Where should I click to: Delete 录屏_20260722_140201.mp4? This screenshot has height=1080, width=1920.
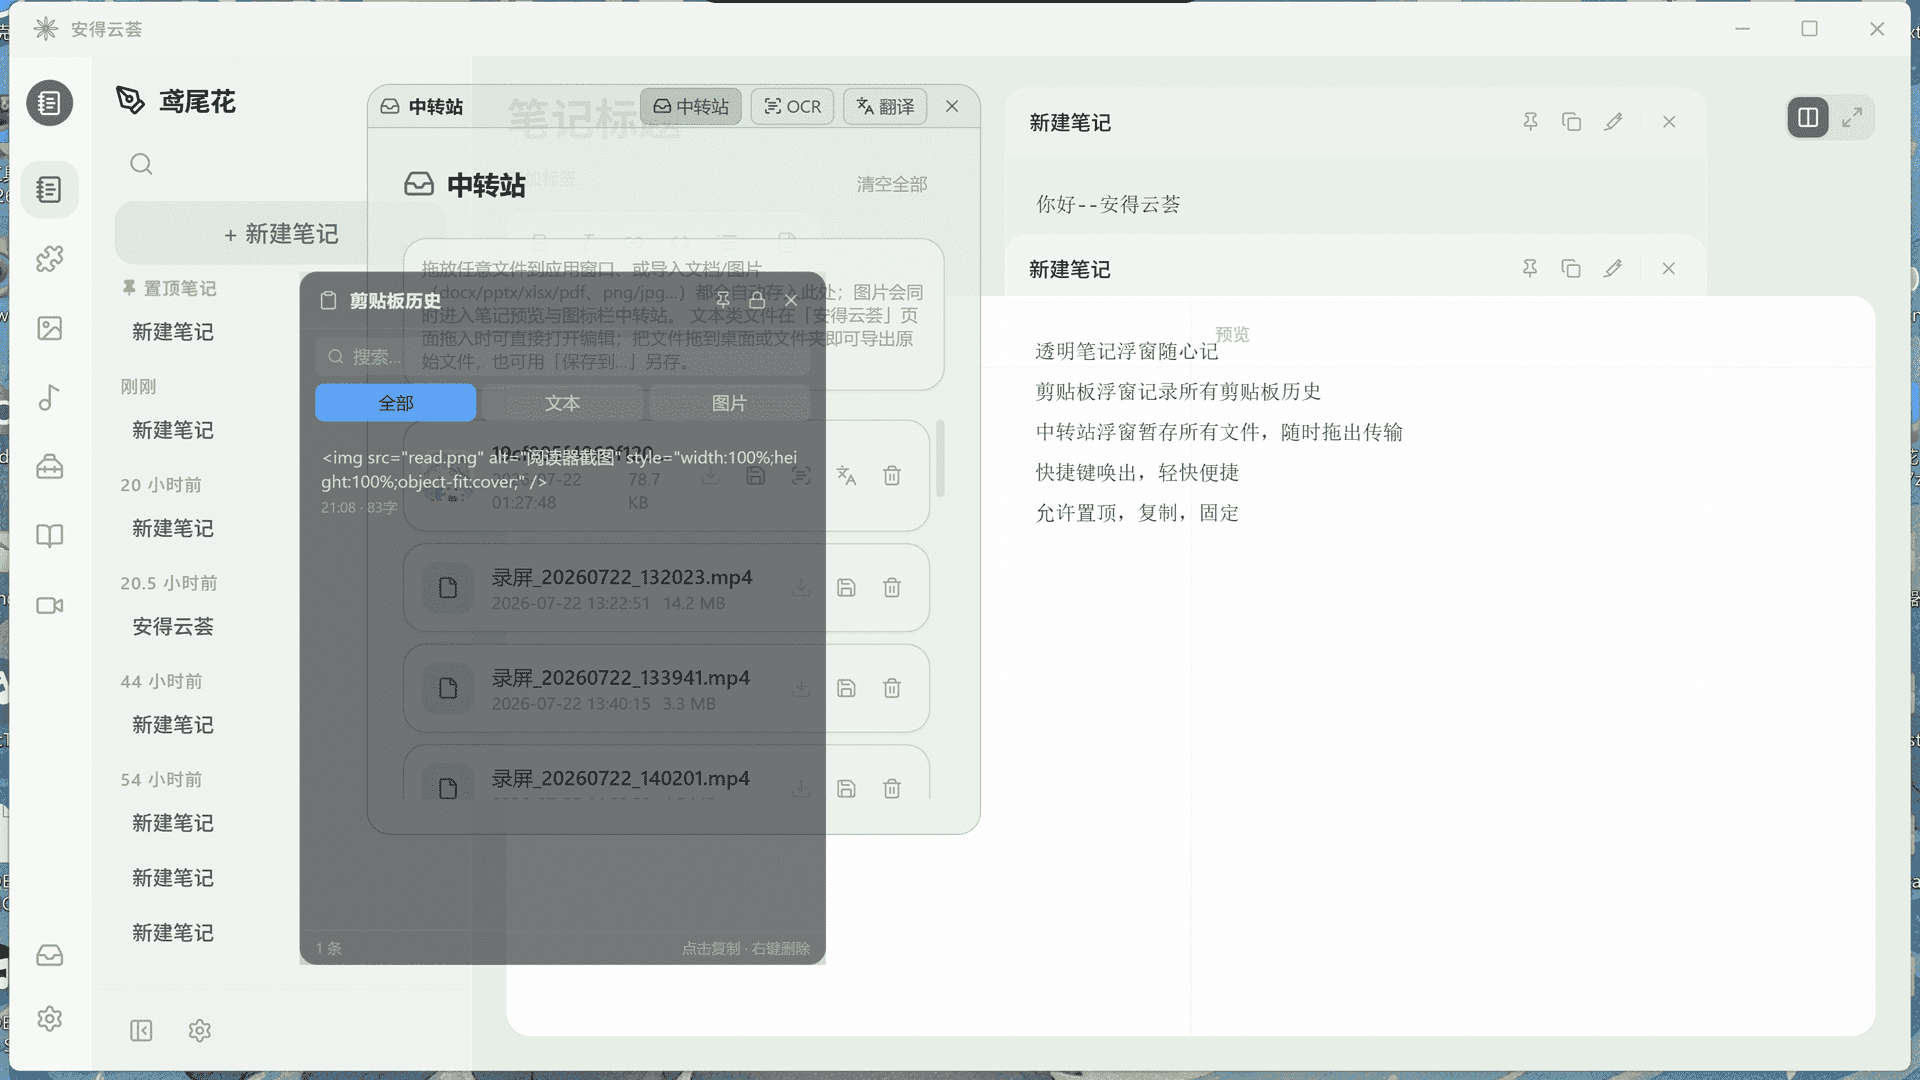892,789
